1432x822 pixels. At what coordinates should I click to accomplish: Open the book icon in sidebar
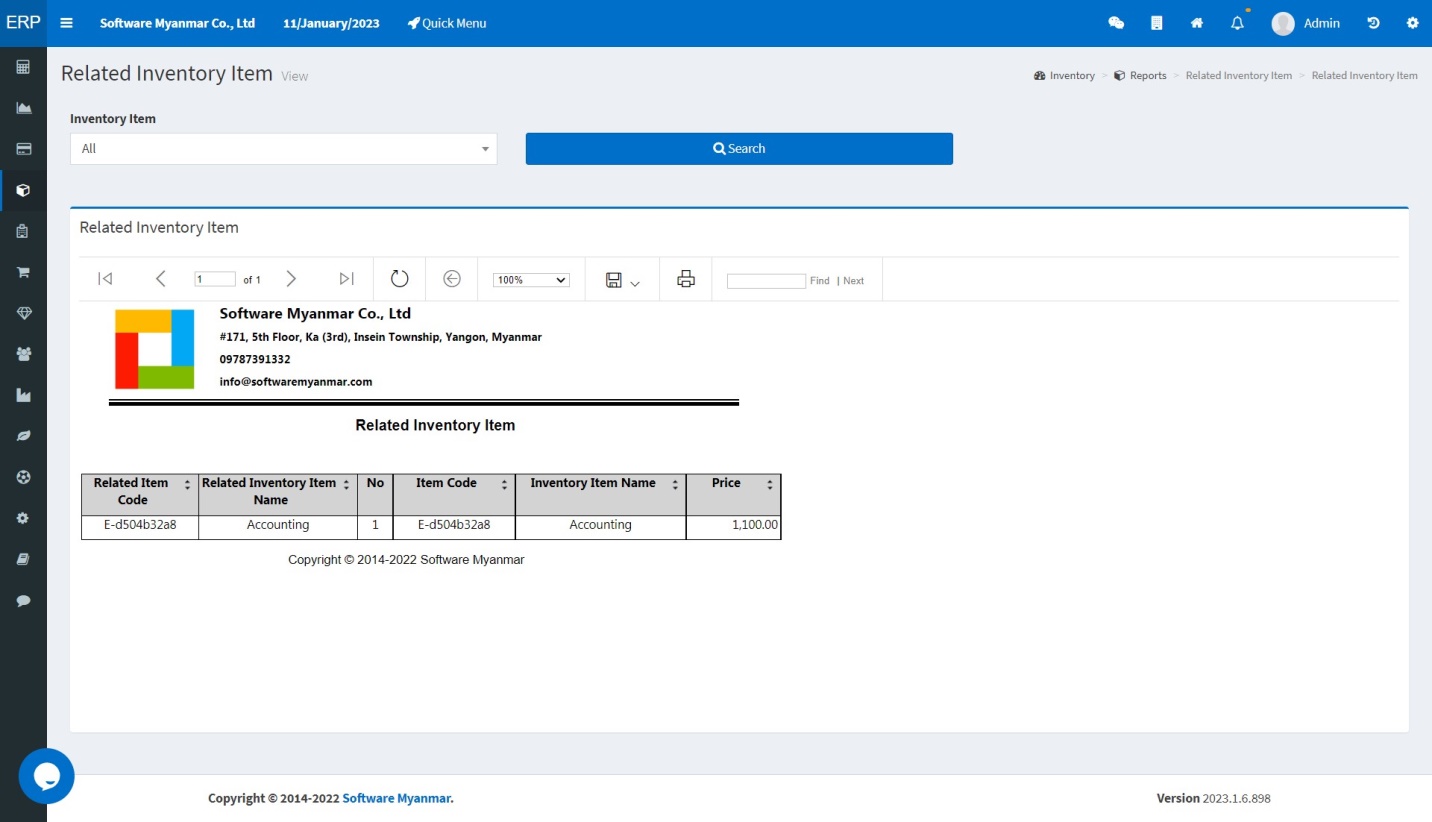[x=23, y=559]
